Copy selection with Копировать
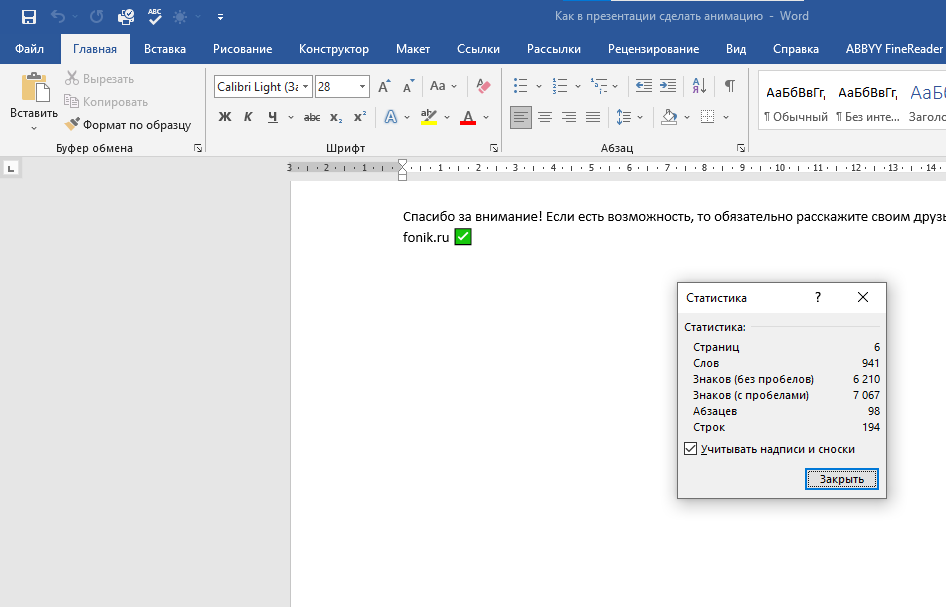 pyautogui.click(x=106, y=101)
